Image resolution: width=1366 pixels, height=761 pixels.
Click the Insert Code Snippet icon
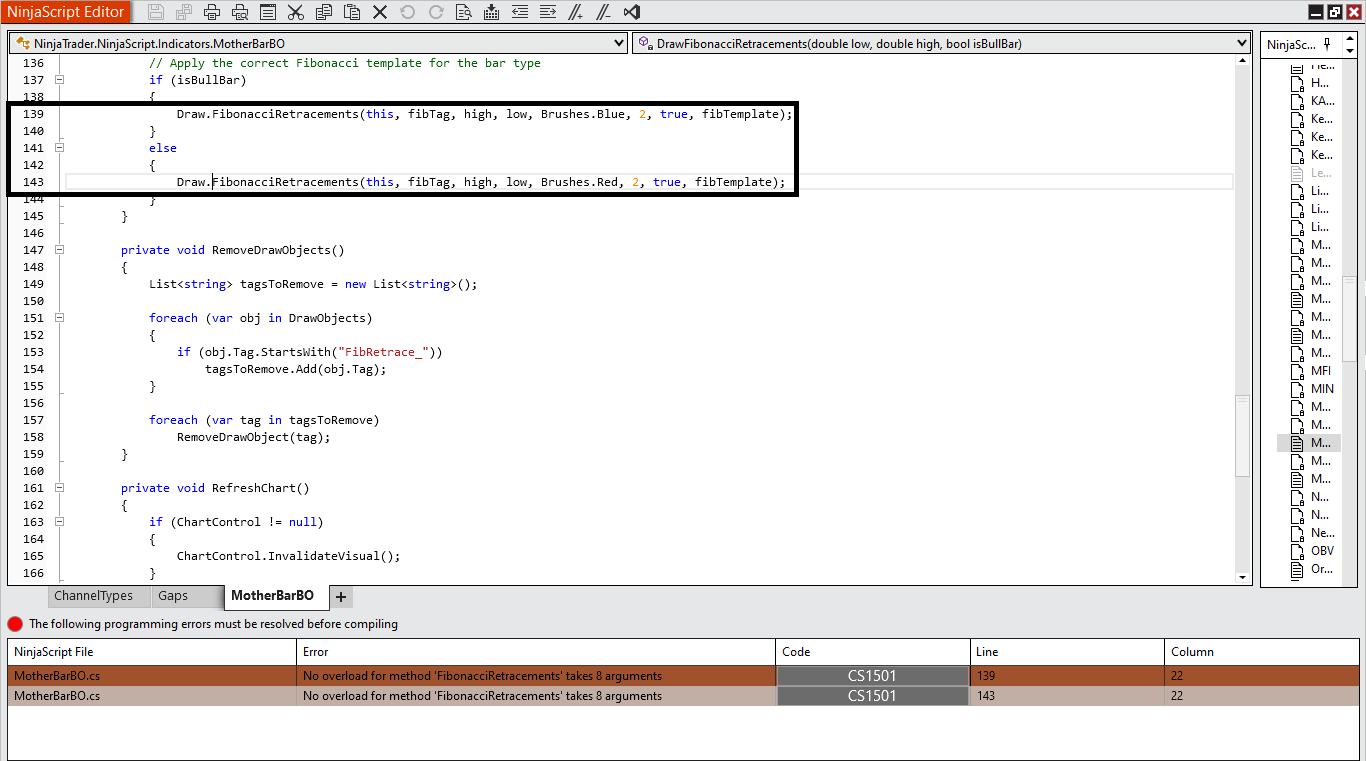tap(491, 12)
